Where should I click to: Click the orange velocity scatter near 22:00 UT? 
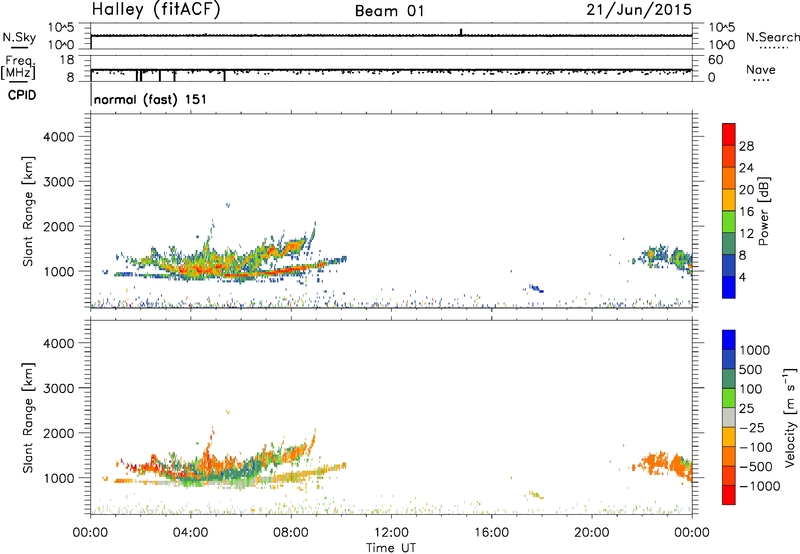pyautogui.click(x=662, y=464)
